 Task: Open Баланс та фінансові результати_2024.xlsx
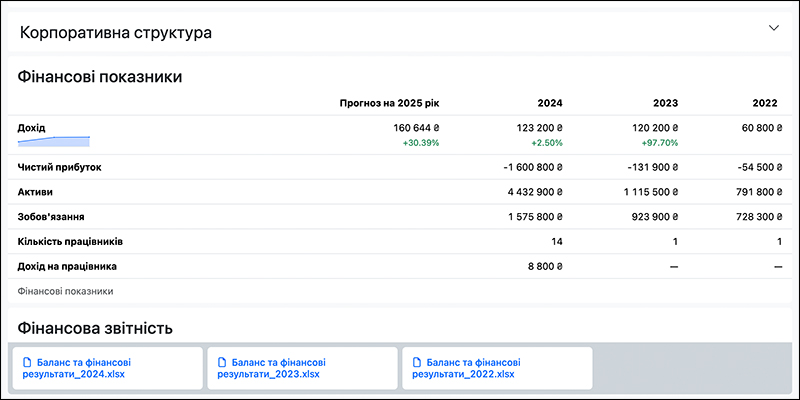tap(80, 368)
